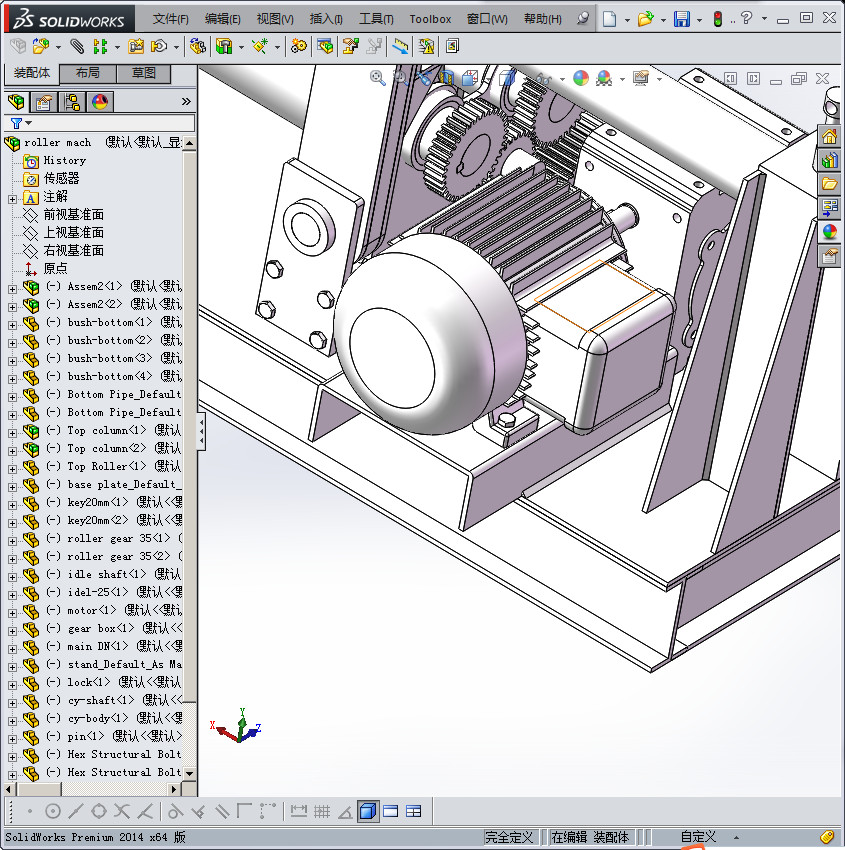The image size is (845, 850).
Task: Open Design Library icon in task pane
Action: pyautogui.click(x=830, y=160)
